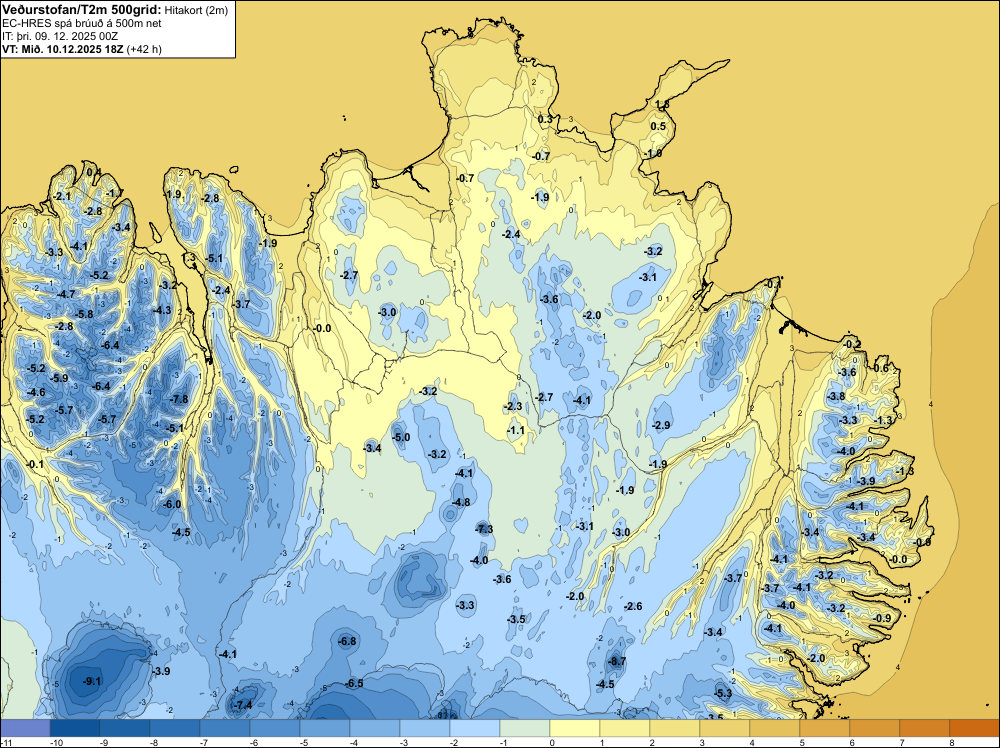The image size is (1000, 748).
Task: Select the darkest orange swatch right of 8
Action: 974,728
